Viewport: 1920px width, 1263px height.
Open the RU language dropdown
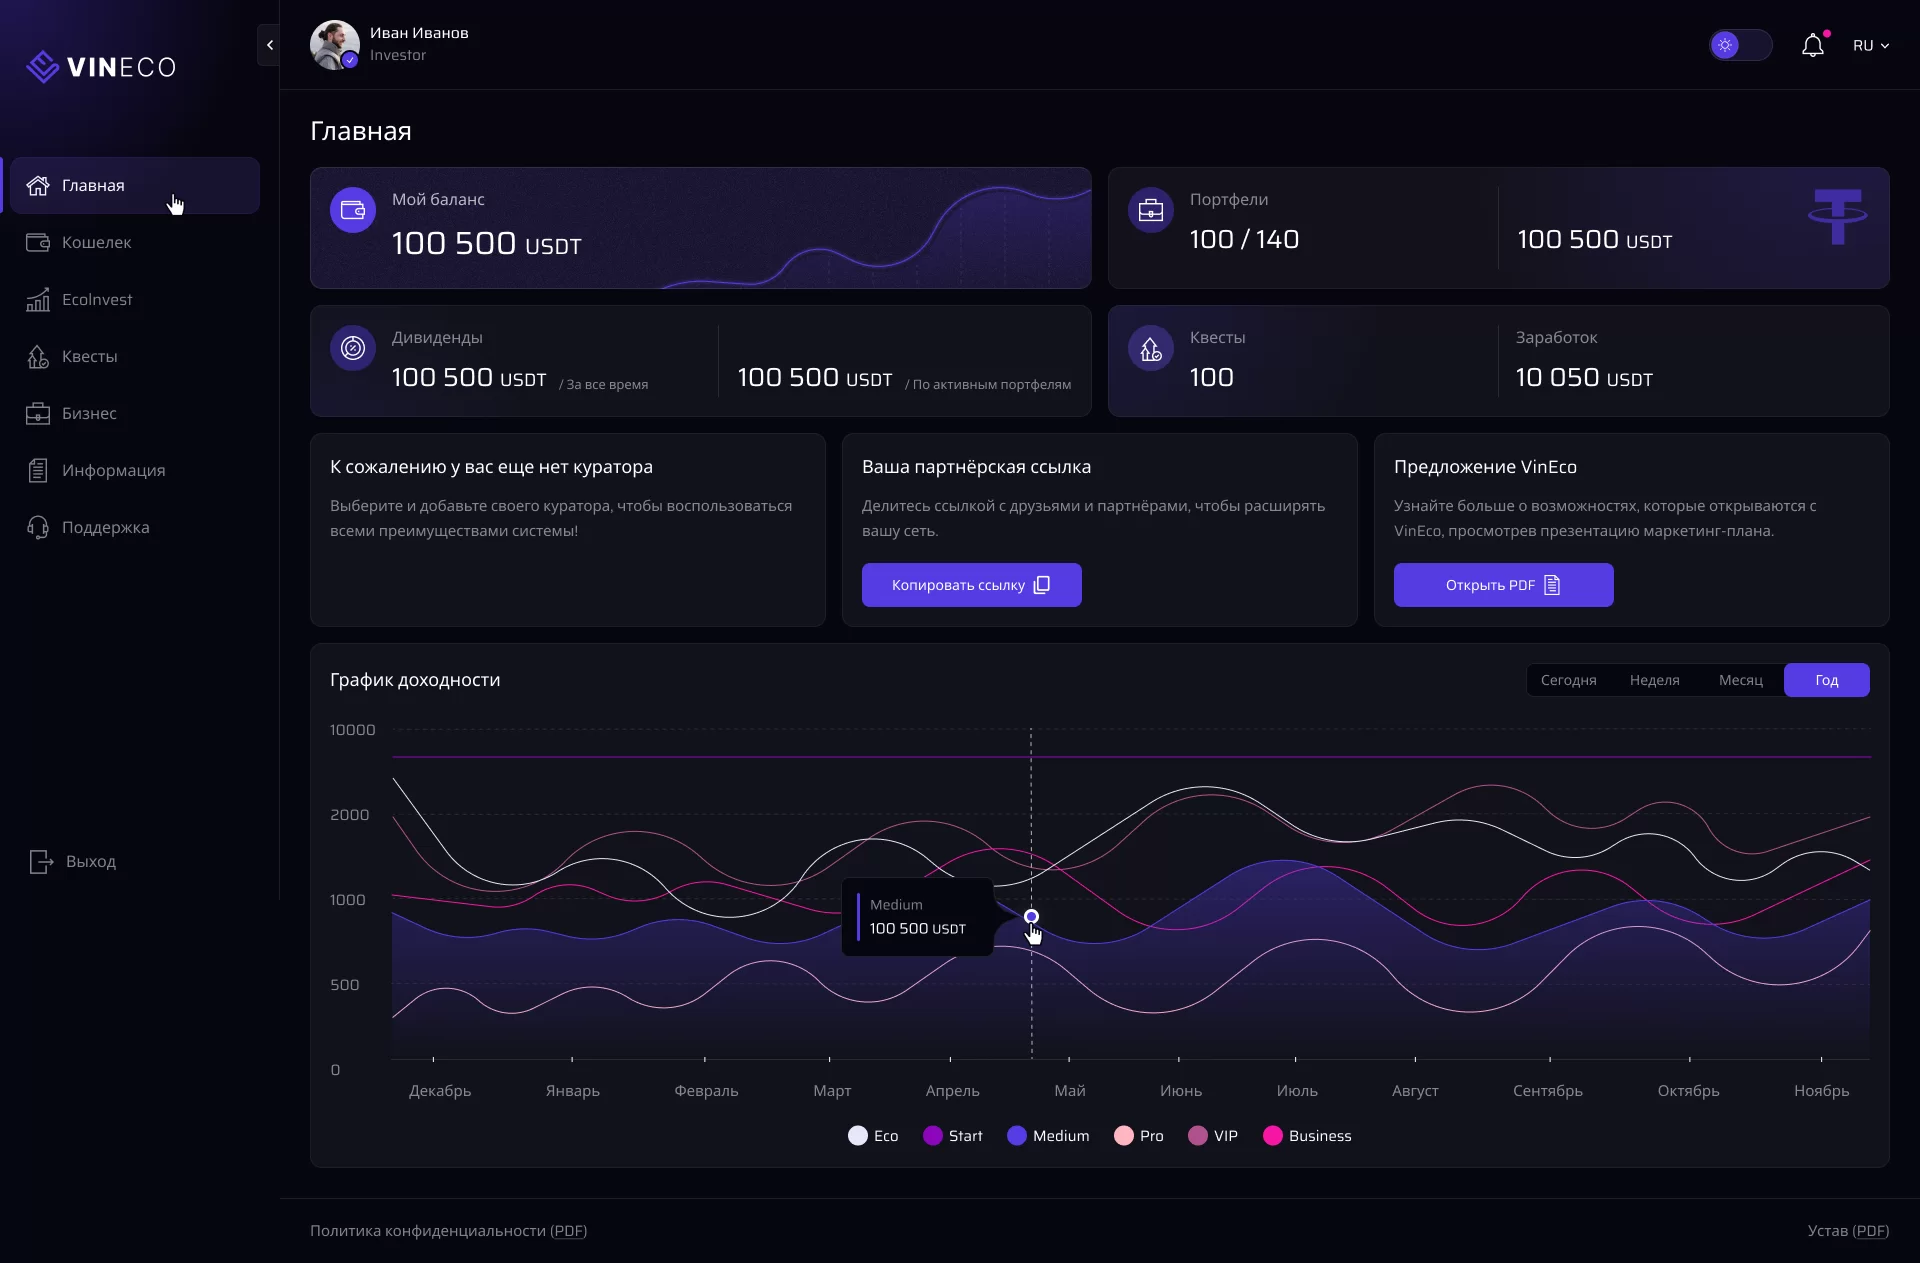click(1870, 46)
